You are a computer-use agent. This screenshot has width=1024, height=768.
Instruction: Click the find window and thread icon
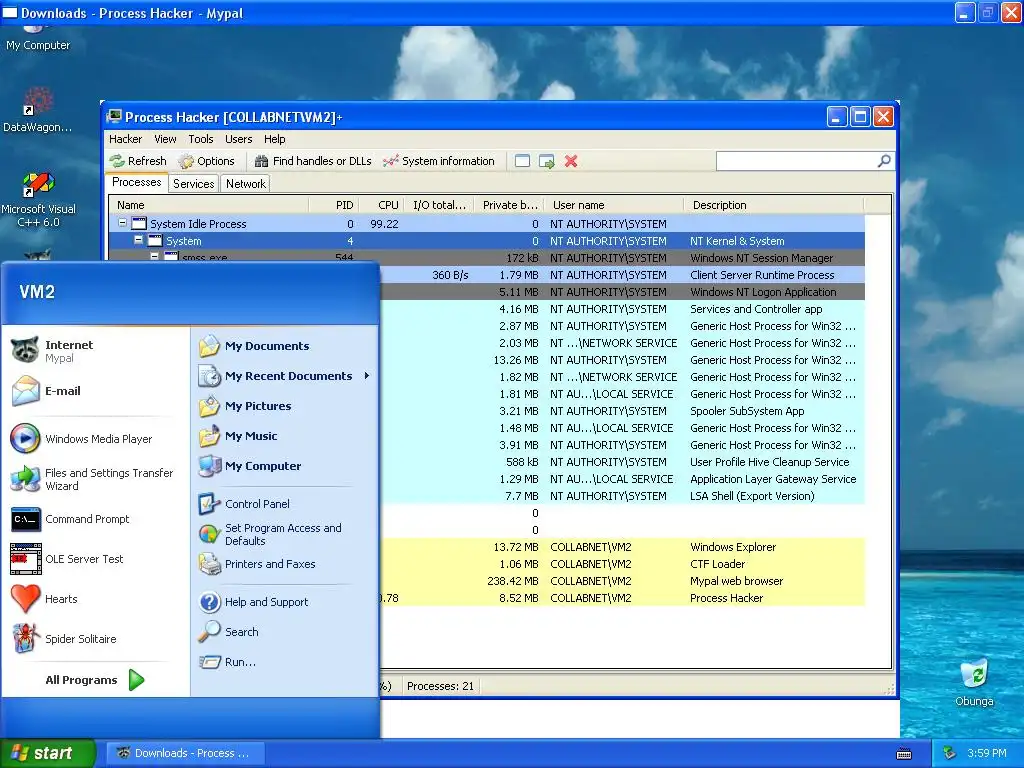coord(547,161)
